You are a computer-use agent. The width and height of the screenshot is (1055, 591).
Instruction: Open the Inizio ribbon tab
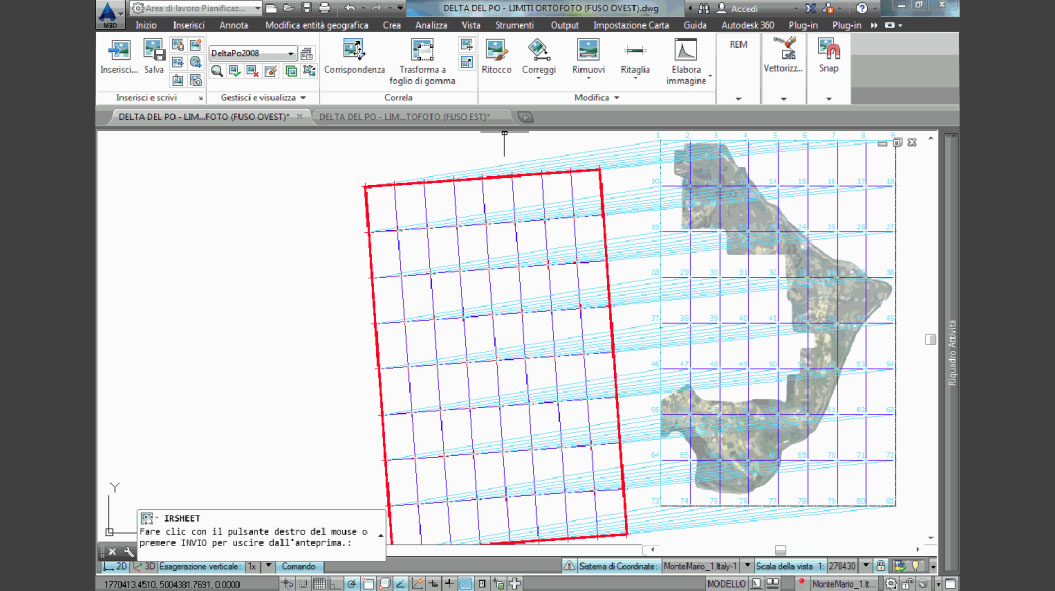tap(146, 25)
